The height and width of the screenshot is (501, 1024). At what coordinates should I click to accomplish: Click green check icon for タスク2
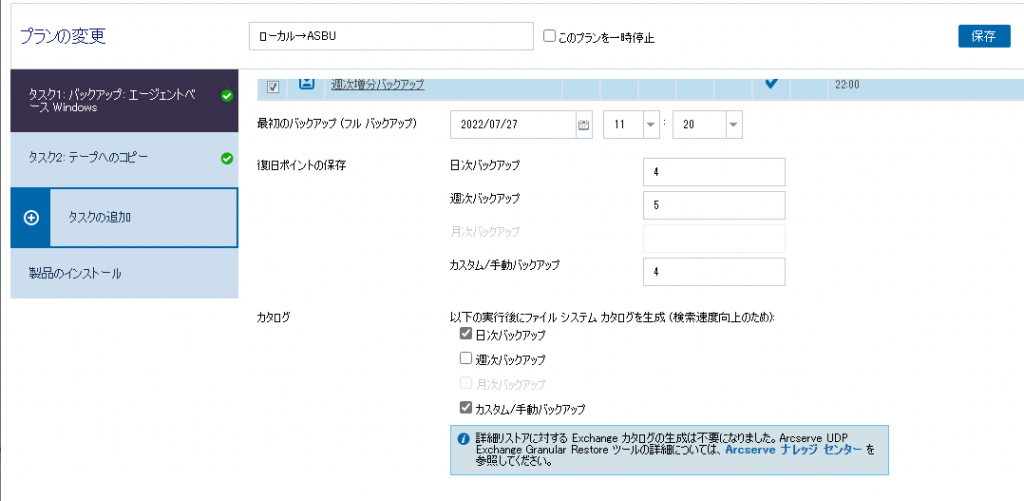227,159
